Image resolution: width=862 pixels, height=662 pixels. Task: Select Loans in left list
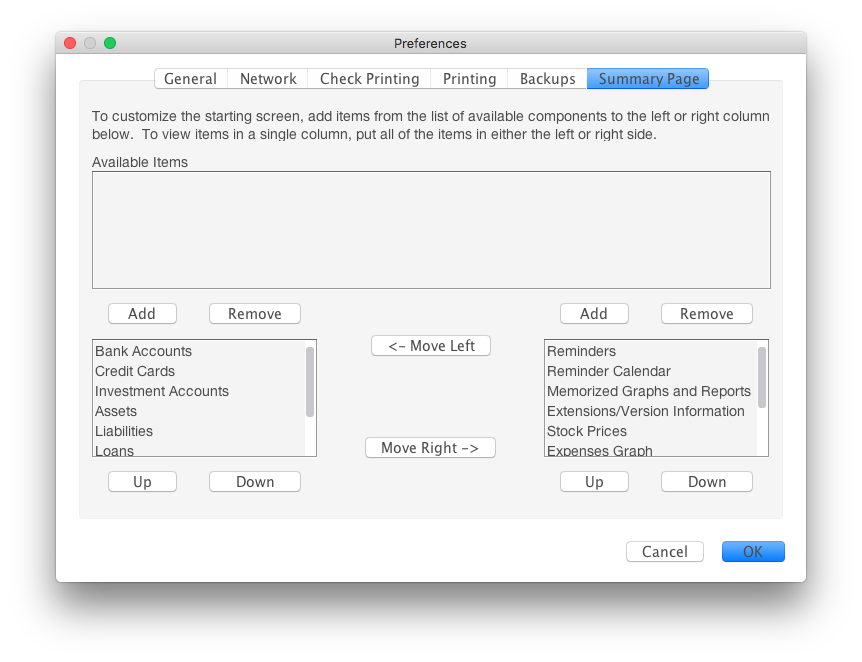pos(199,449)
